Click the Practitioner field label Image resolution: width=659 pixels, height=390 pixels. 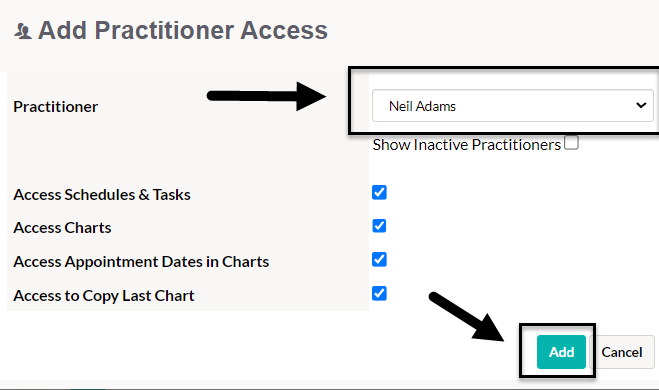pos(55,107)
